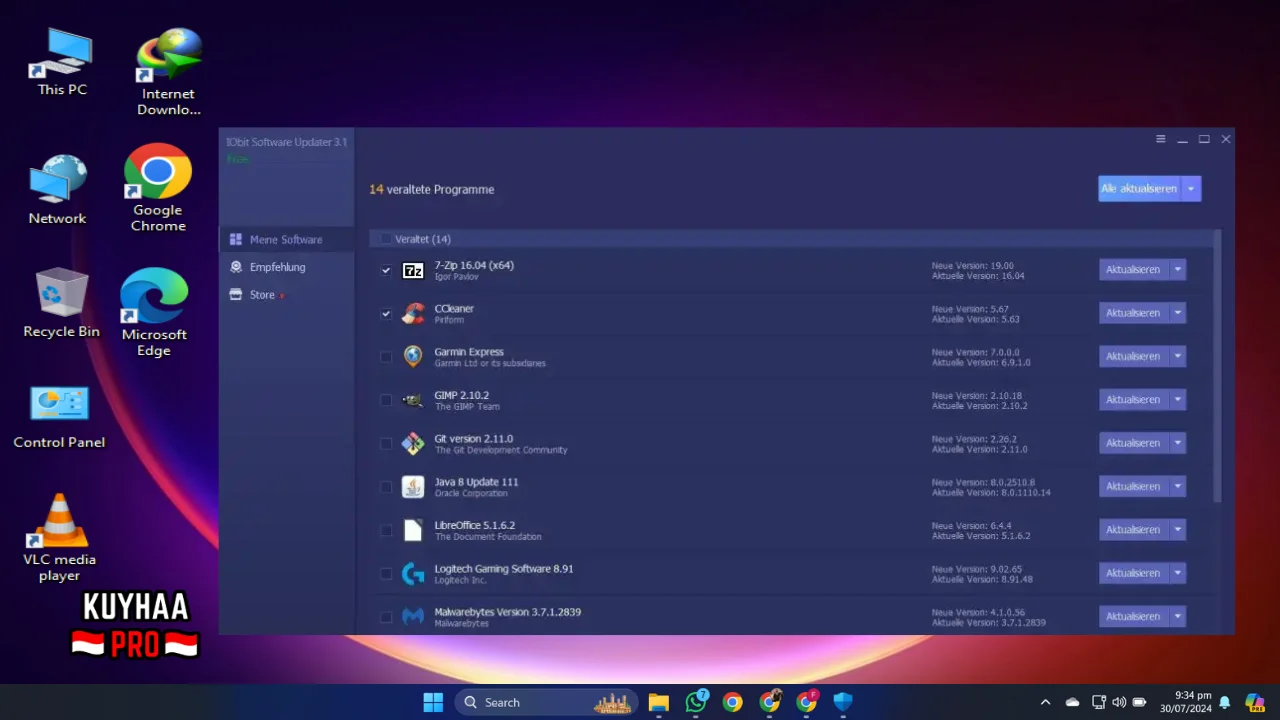Screen dimensions: 1280x720
Task: Expand the Java 8 Aktualisieren dropdown arrow
Action: tap(1178, 486)
